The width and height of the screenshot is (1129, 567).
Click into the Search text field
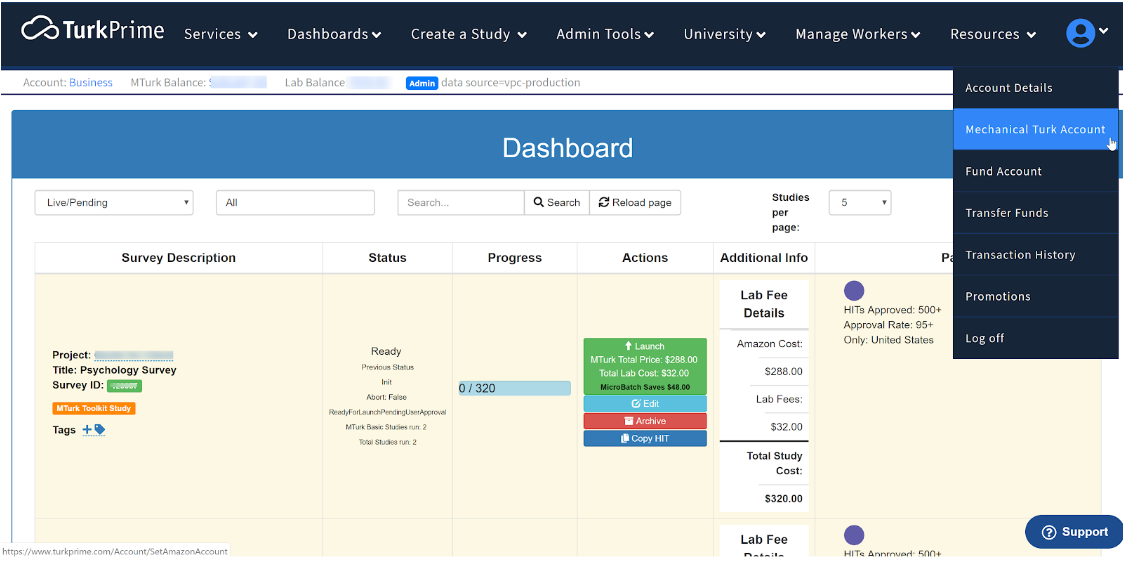pyautogui.click(x=460, y=202)
